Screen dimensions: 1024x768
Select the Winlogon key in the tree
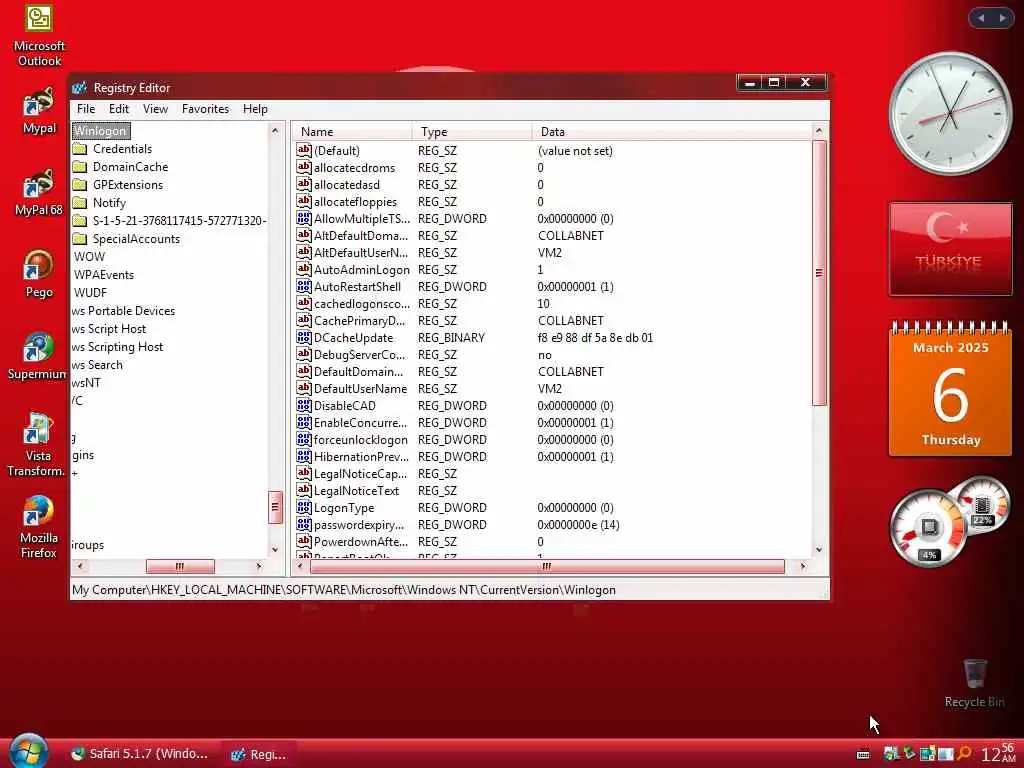click(x=101, y=131)
